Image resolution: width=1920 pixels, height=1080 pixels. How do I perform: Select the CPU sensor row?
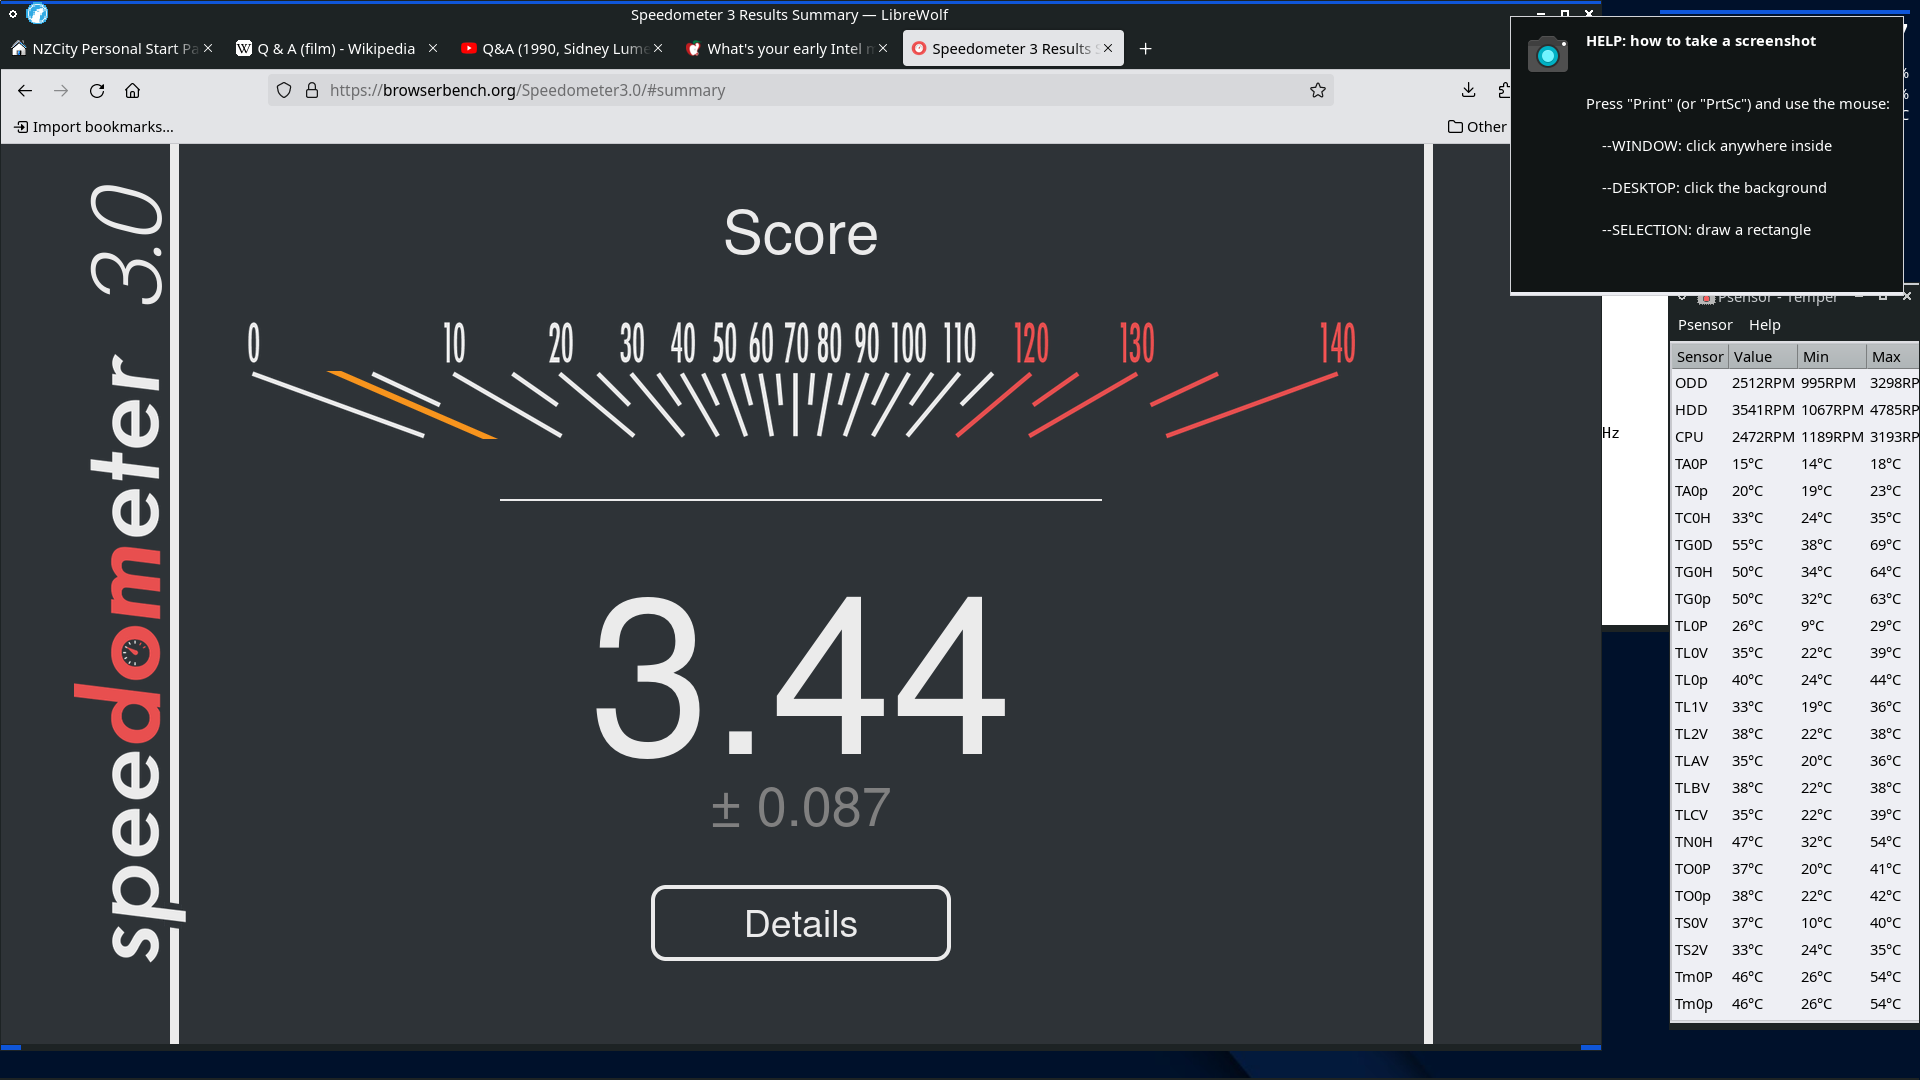coord(1690,437)
